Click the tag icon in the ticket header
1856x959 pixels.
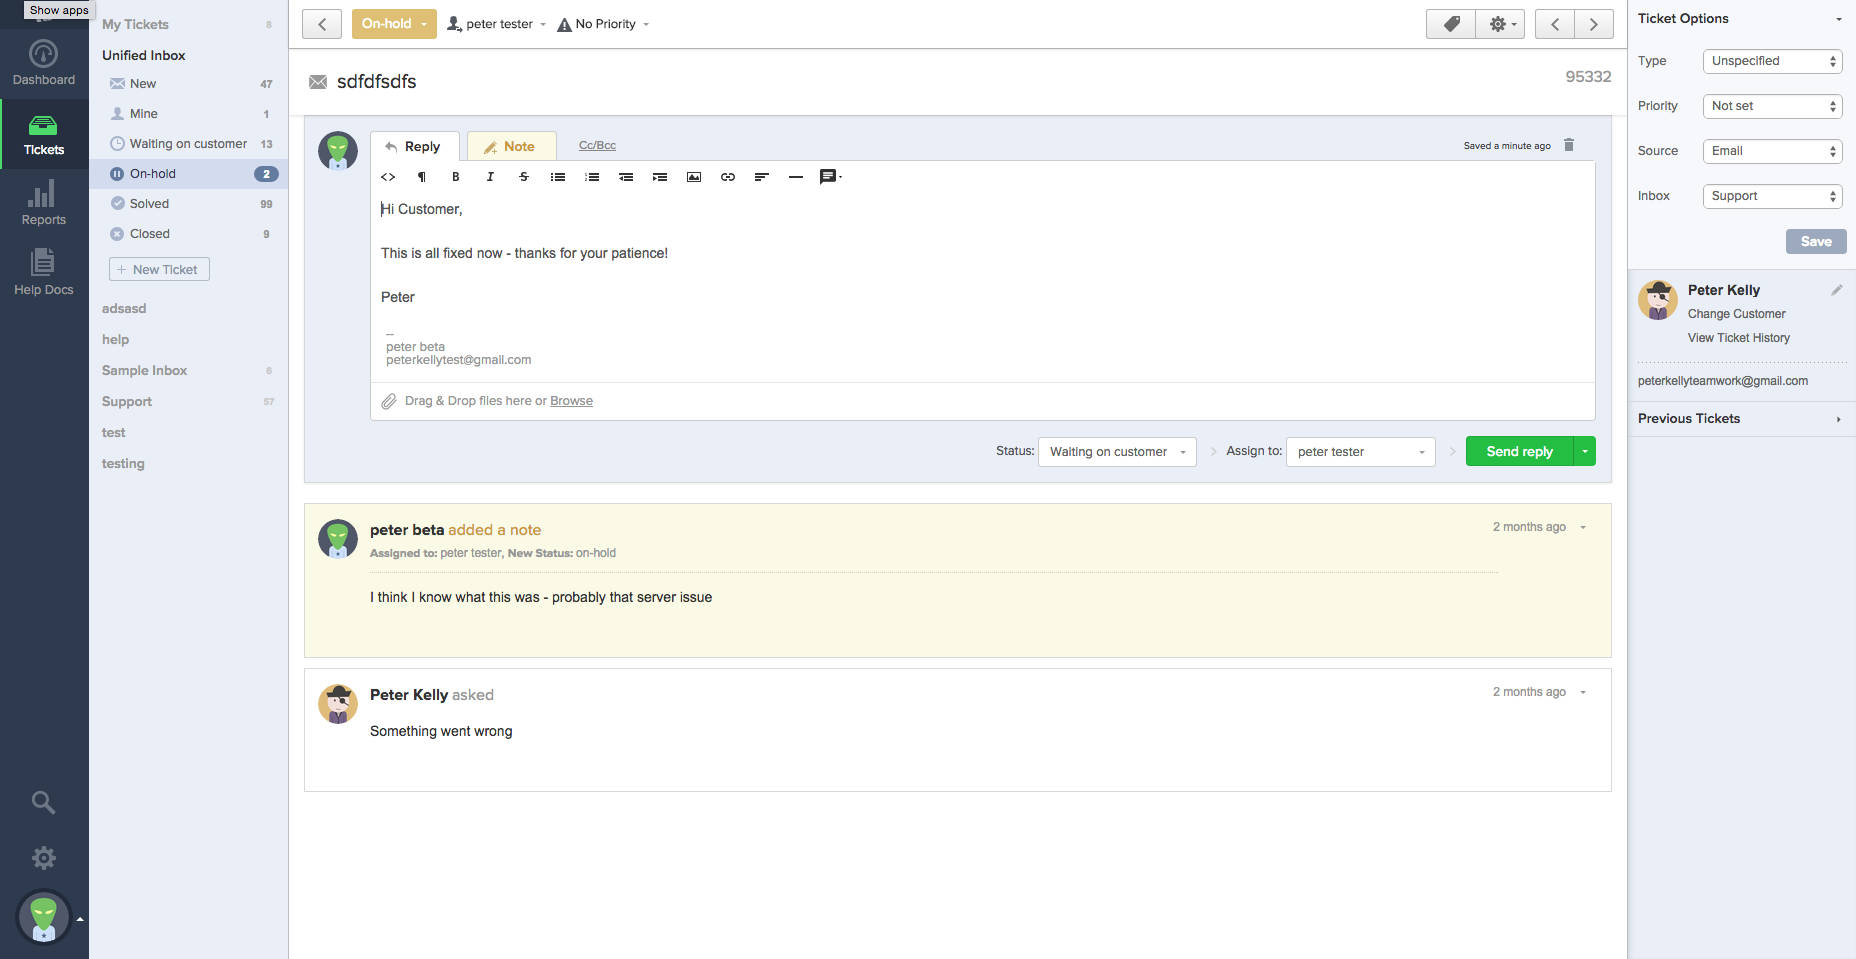1451,24
